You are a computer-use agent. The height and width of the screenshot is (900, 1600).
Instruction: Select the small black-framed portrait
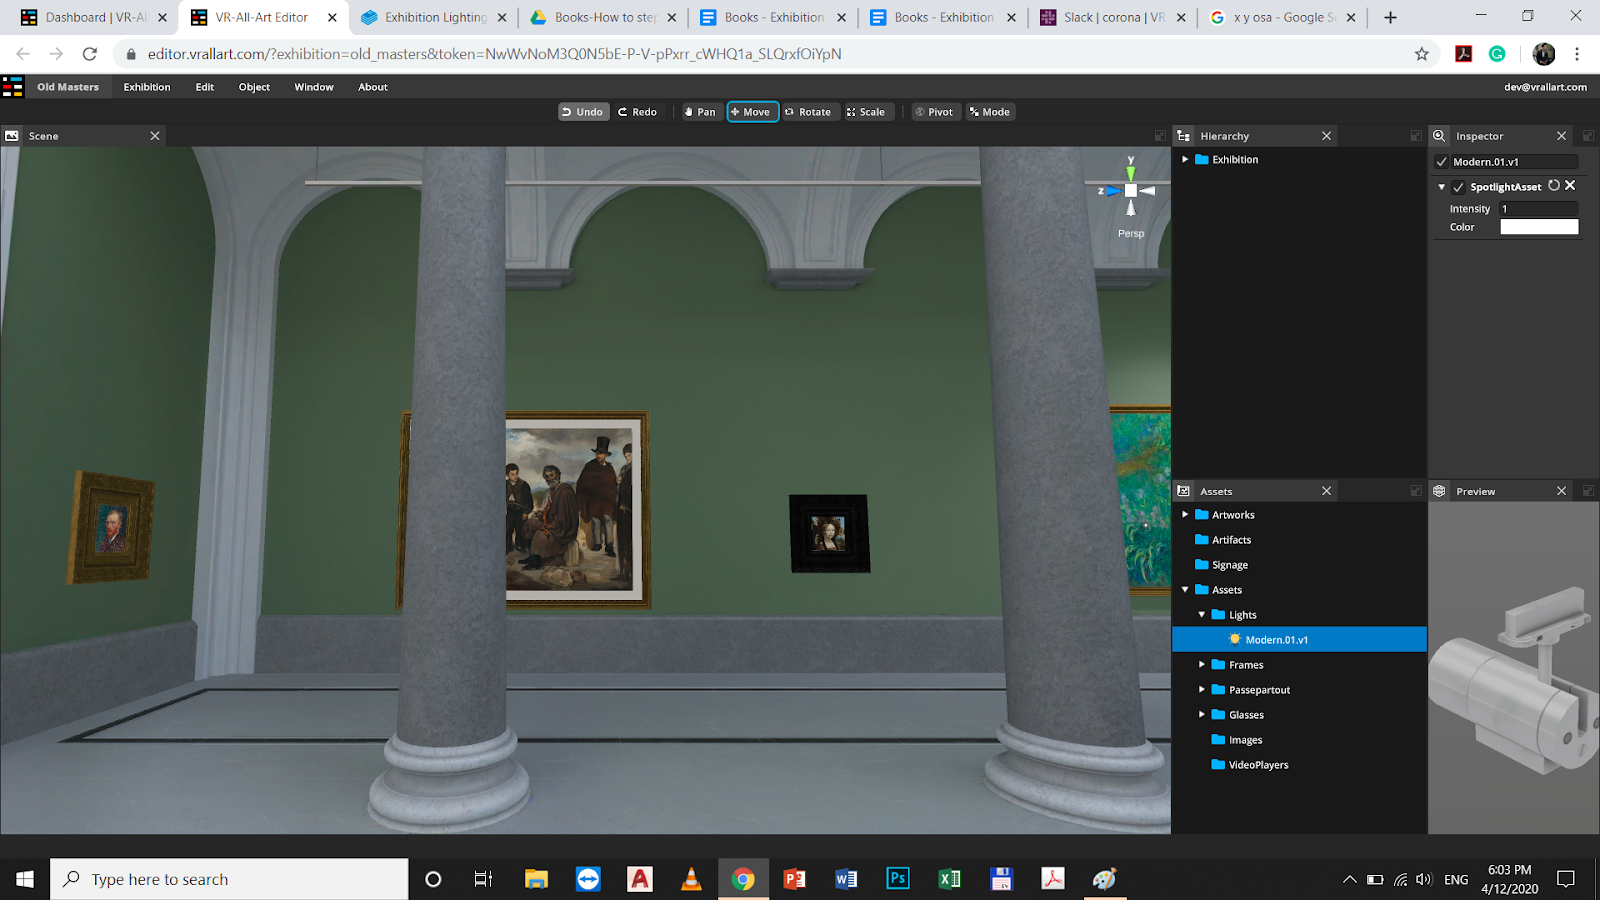tap(829, 534)
